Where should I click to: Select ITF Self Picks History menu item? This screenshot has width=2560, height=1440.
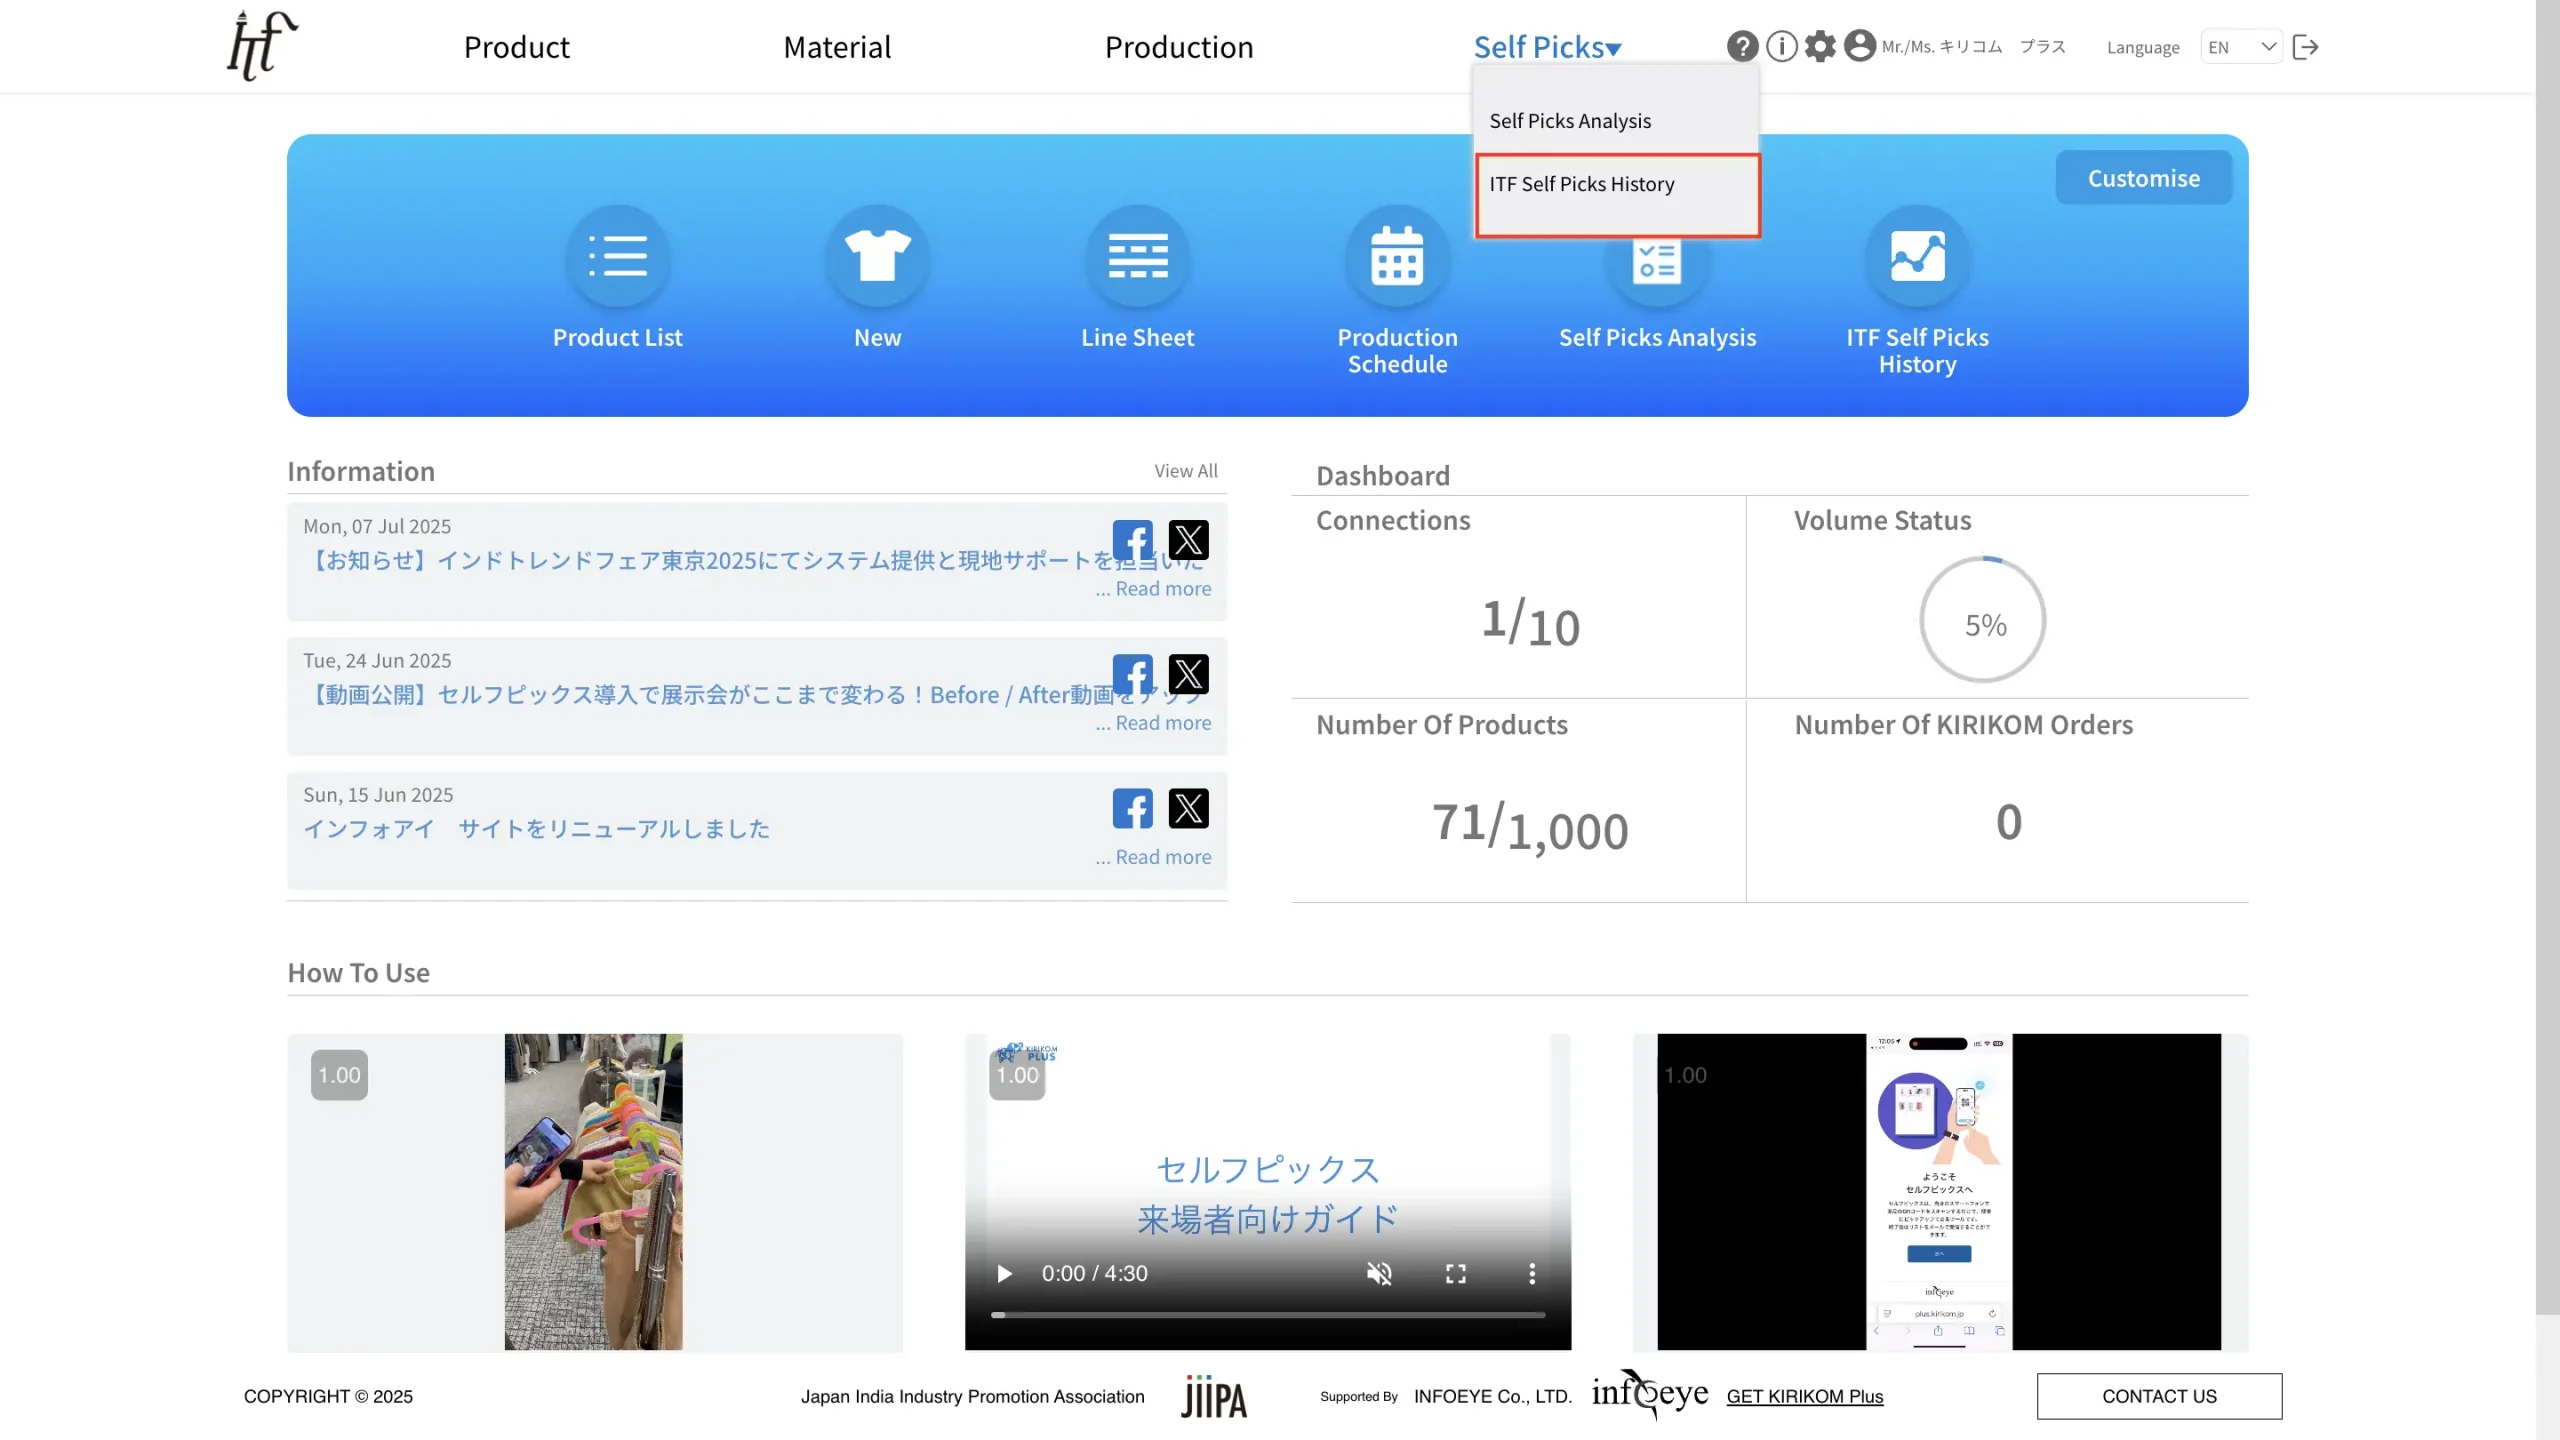click(1617, 196)
